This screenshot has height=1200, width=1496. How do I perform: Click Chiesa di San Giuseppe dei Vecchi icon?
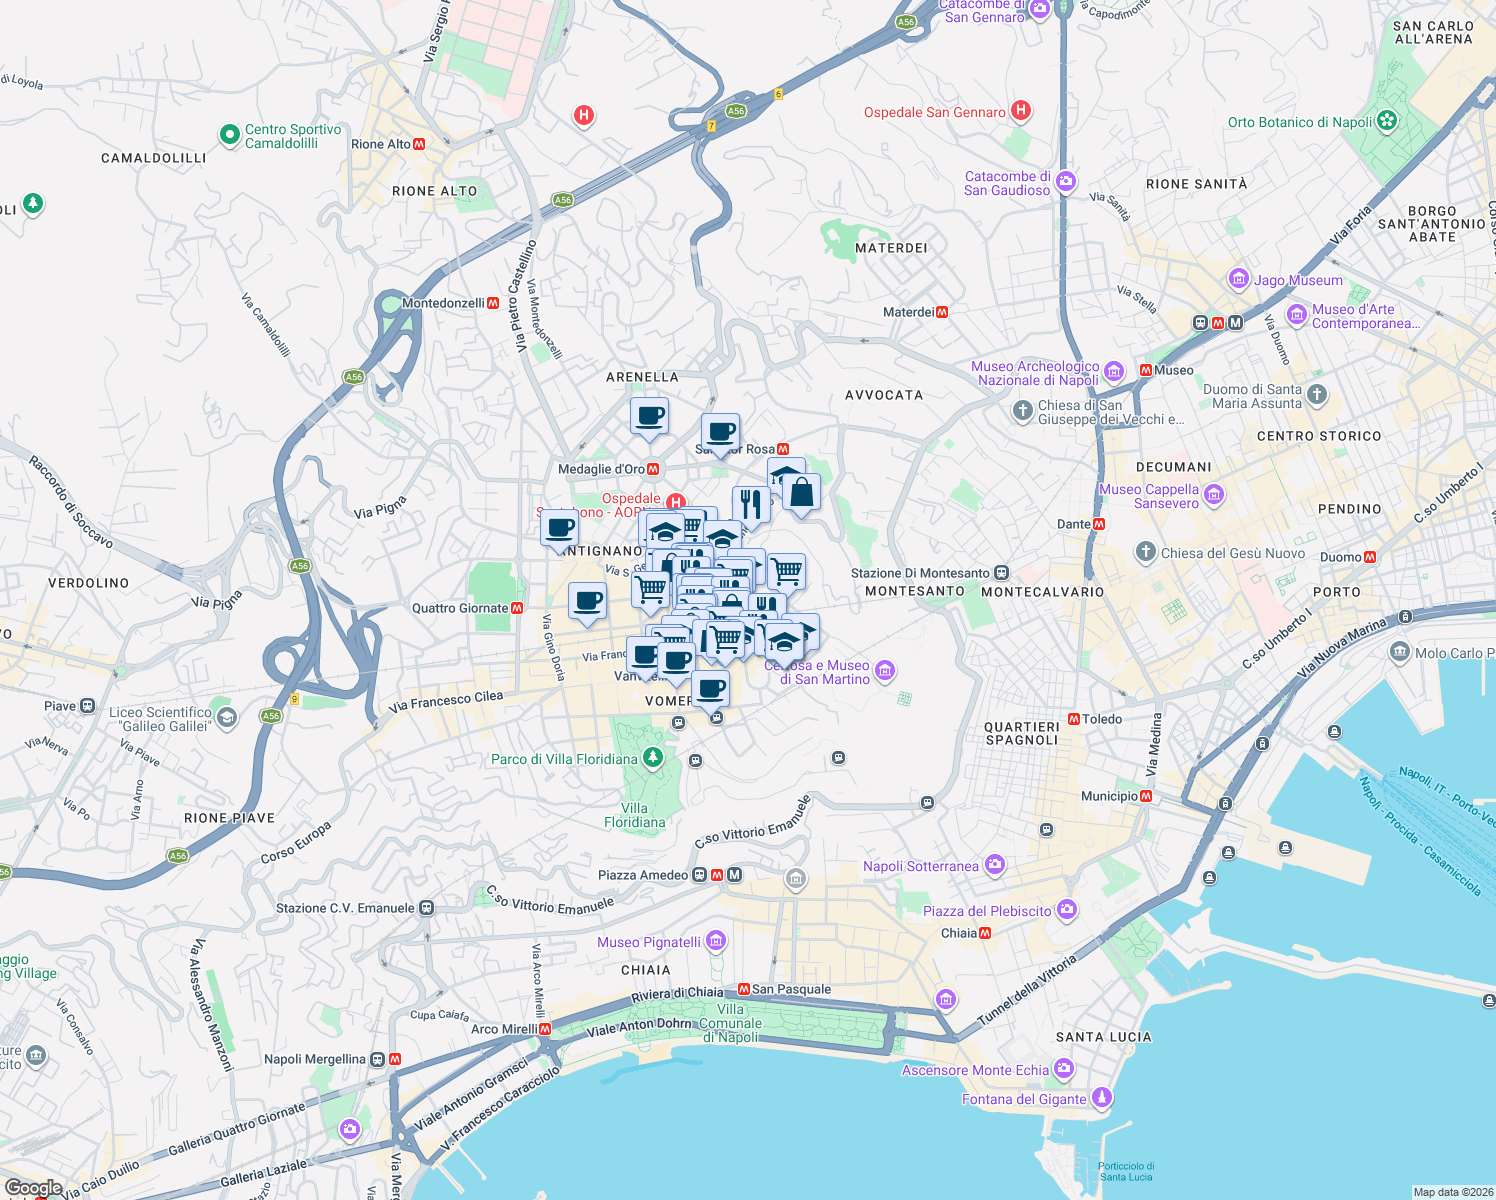tap(1022, 410)
